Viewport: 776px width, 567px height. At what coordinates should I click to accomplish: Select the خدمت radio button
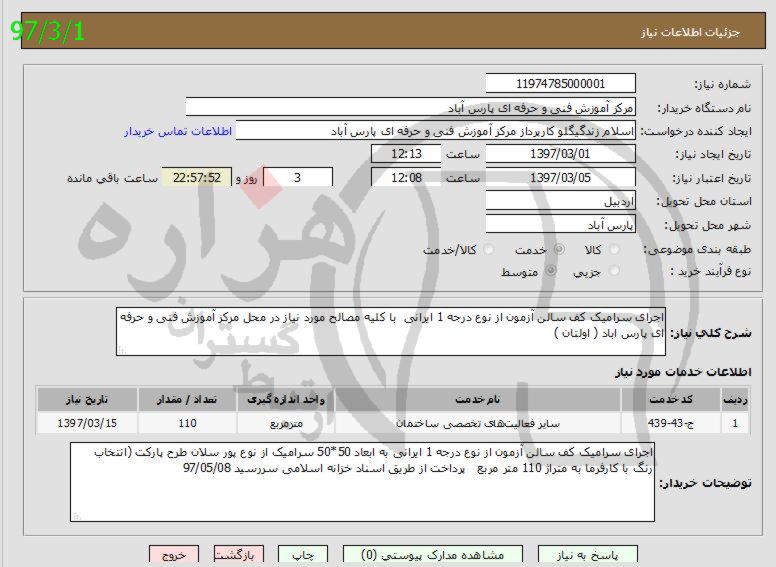[559, 250]
